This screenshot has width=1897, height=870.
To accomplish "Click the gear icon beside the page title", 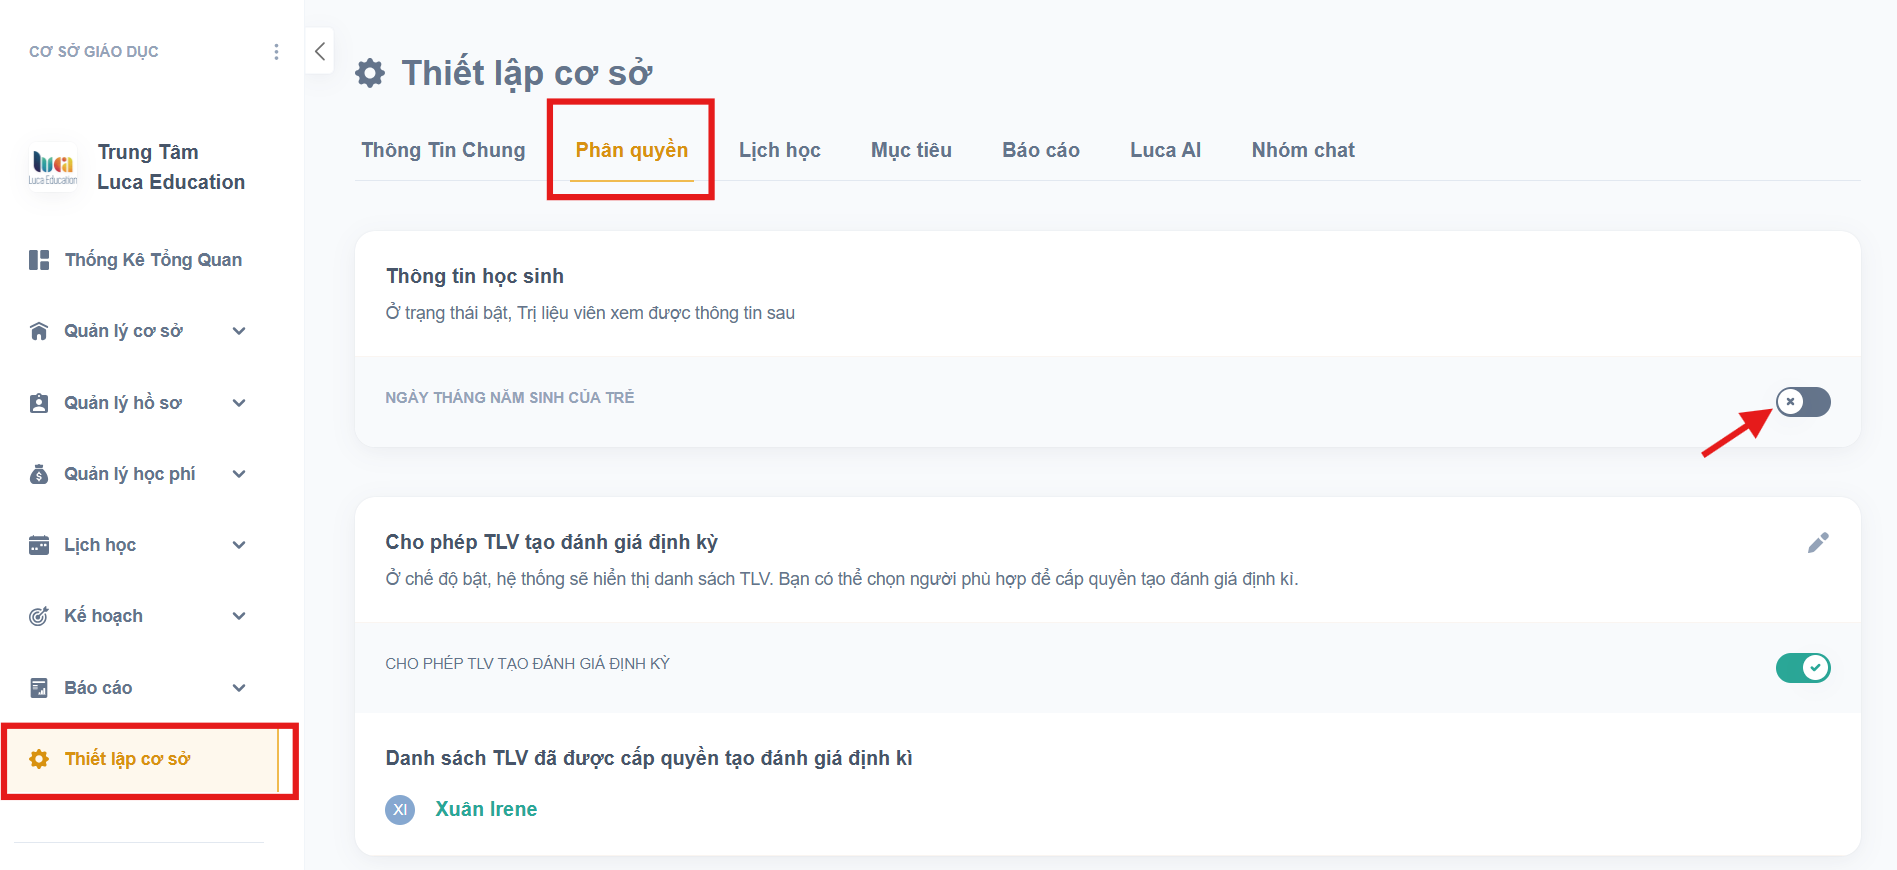I will pos(370,73).
